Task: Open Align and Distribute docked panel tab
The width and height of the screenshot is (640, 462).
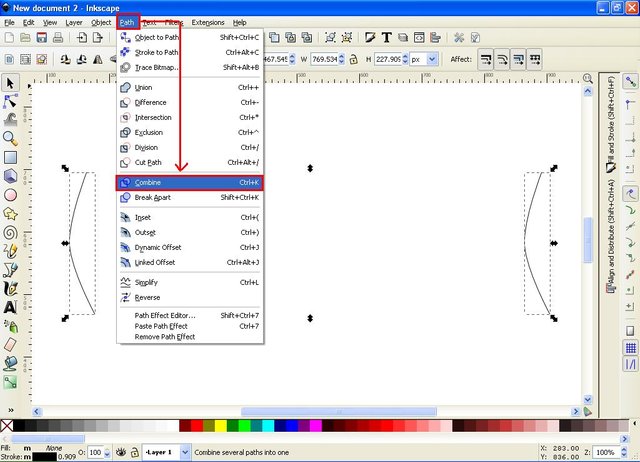Action: [611, 235]
